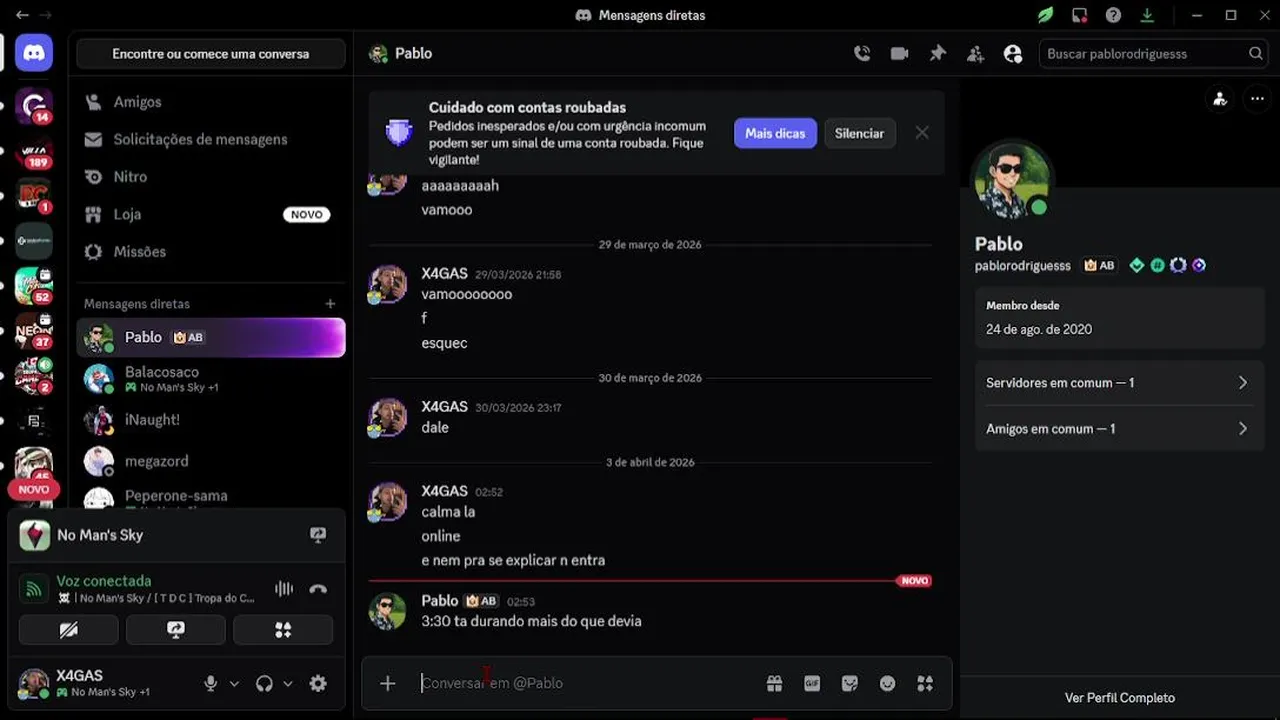Open the Loja shop page
Viewport: 1280px width, 720px height.
pyautogui.click(x=211, y=214)
